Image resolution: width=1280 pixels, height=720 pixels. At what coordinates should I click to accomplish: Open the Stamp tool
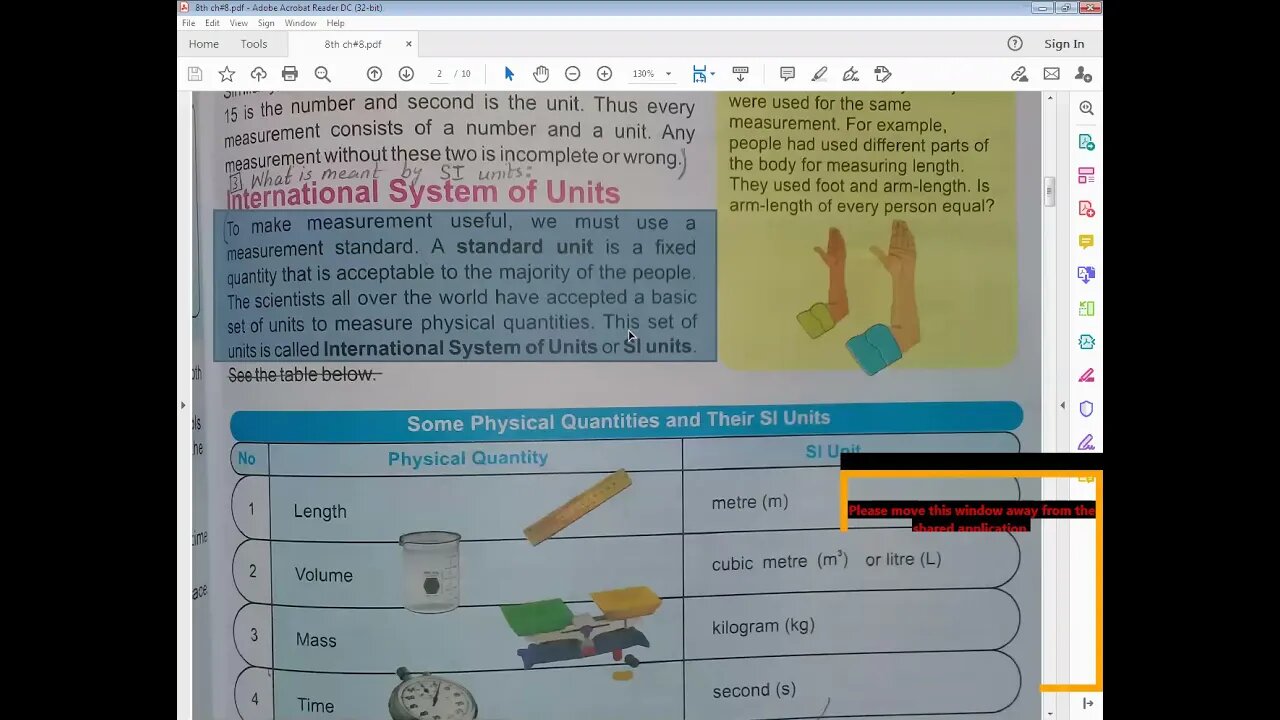pos(882,74)
